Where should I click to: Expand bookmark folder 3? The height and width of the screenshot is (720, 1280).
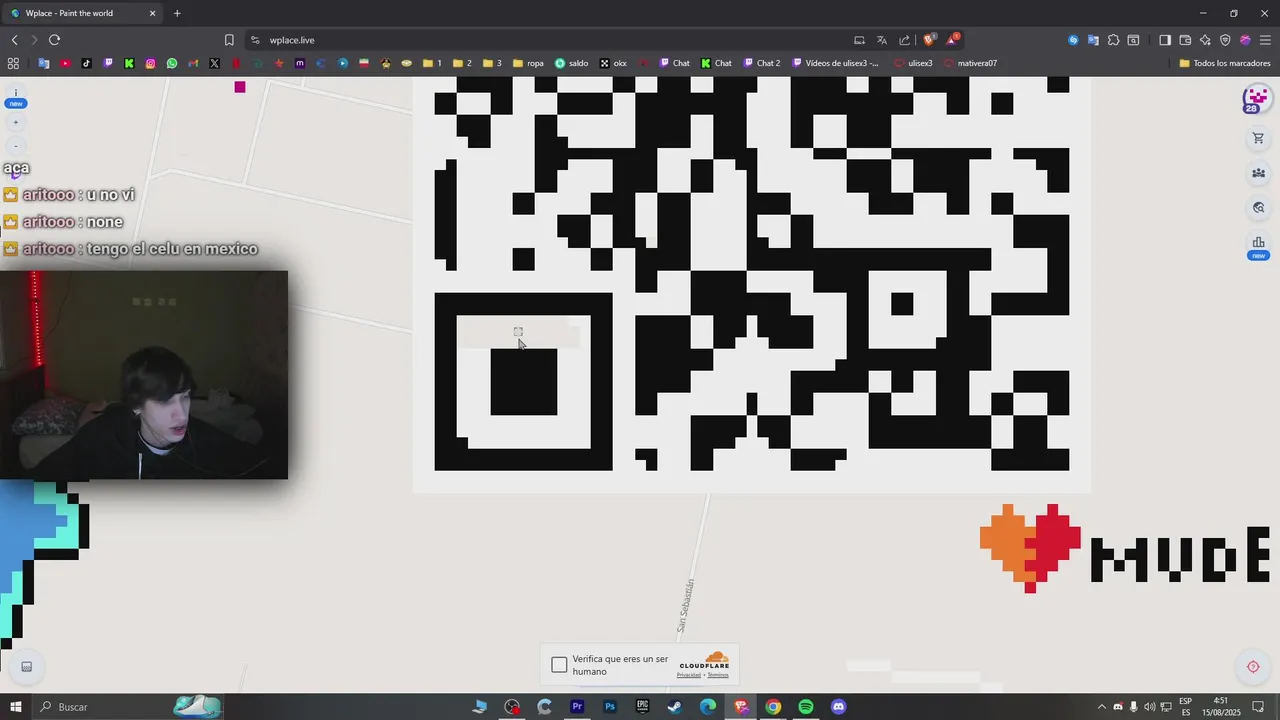[x=492, y=63]
